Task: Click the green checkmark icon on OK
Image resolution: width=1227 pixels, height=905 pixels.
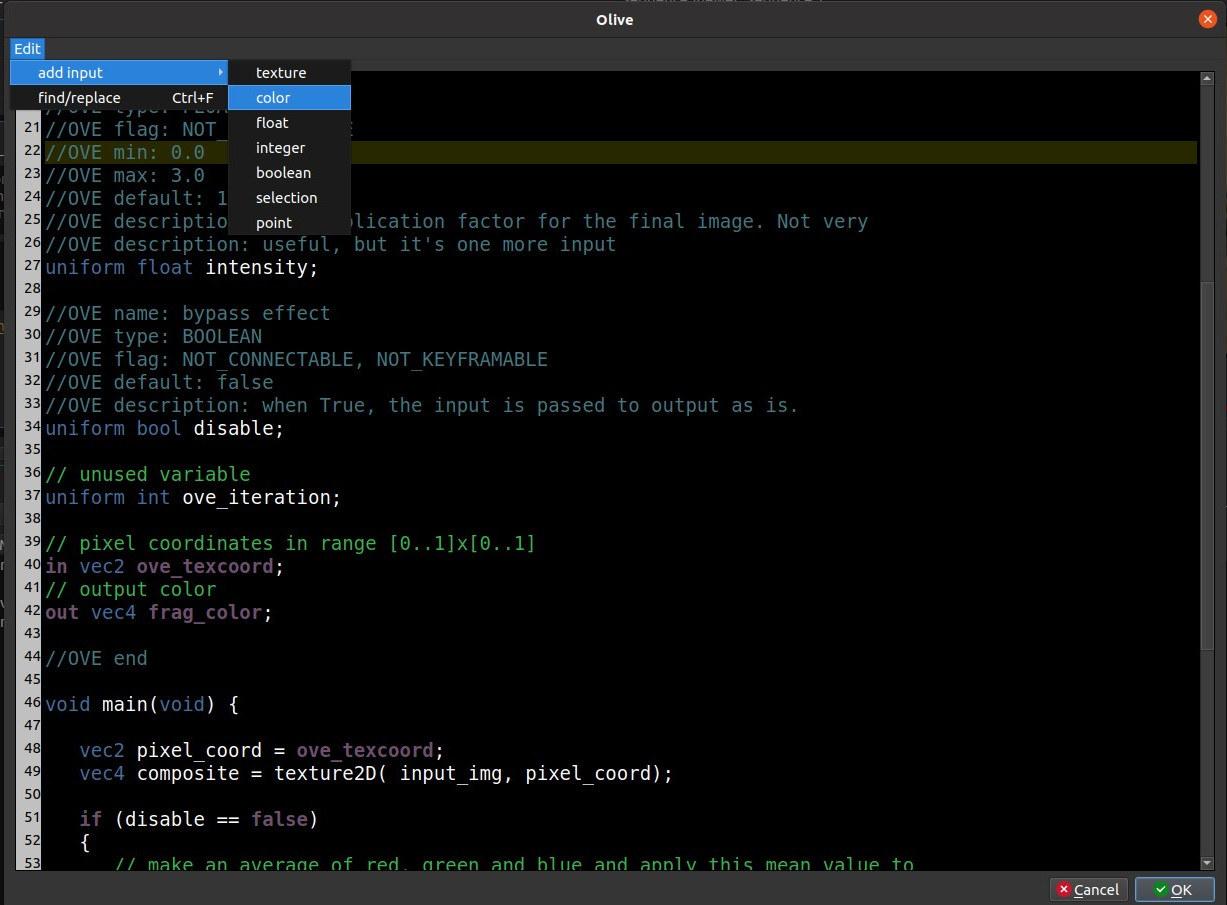Action: coord(1160,889)
